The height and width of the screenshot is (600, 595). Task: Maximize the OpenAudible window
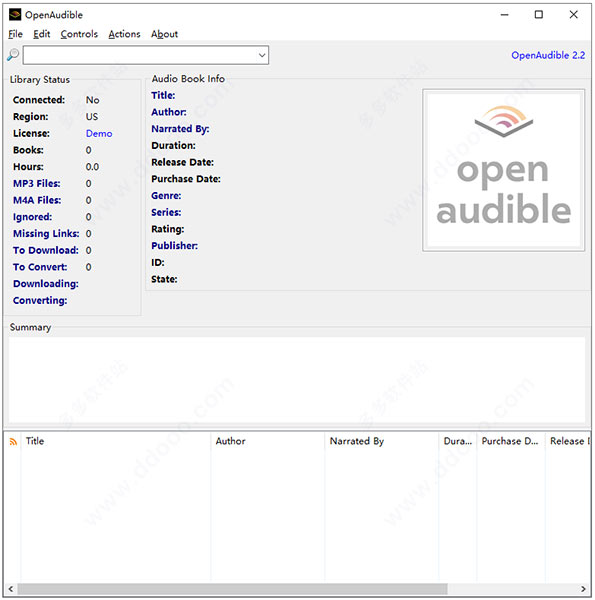pos(539,15)
